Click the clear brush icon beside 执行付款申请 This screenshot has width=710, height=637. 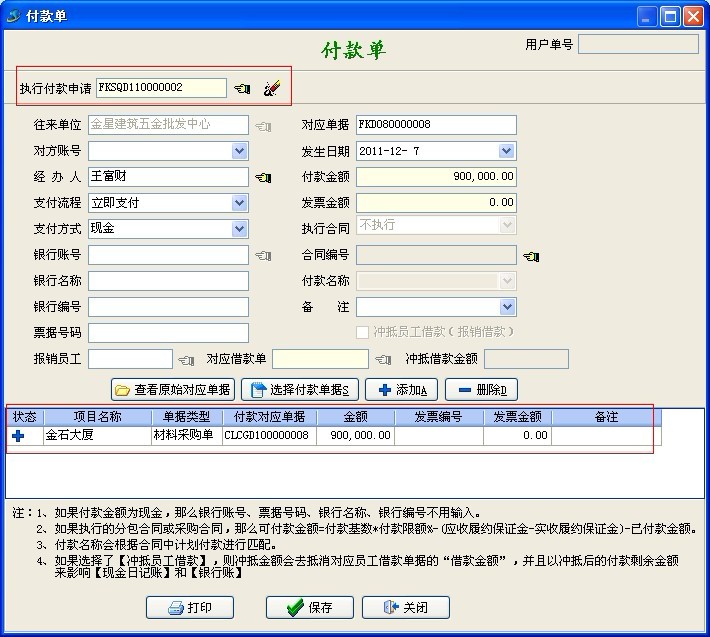pyautogui.click(x=271, y=89)
